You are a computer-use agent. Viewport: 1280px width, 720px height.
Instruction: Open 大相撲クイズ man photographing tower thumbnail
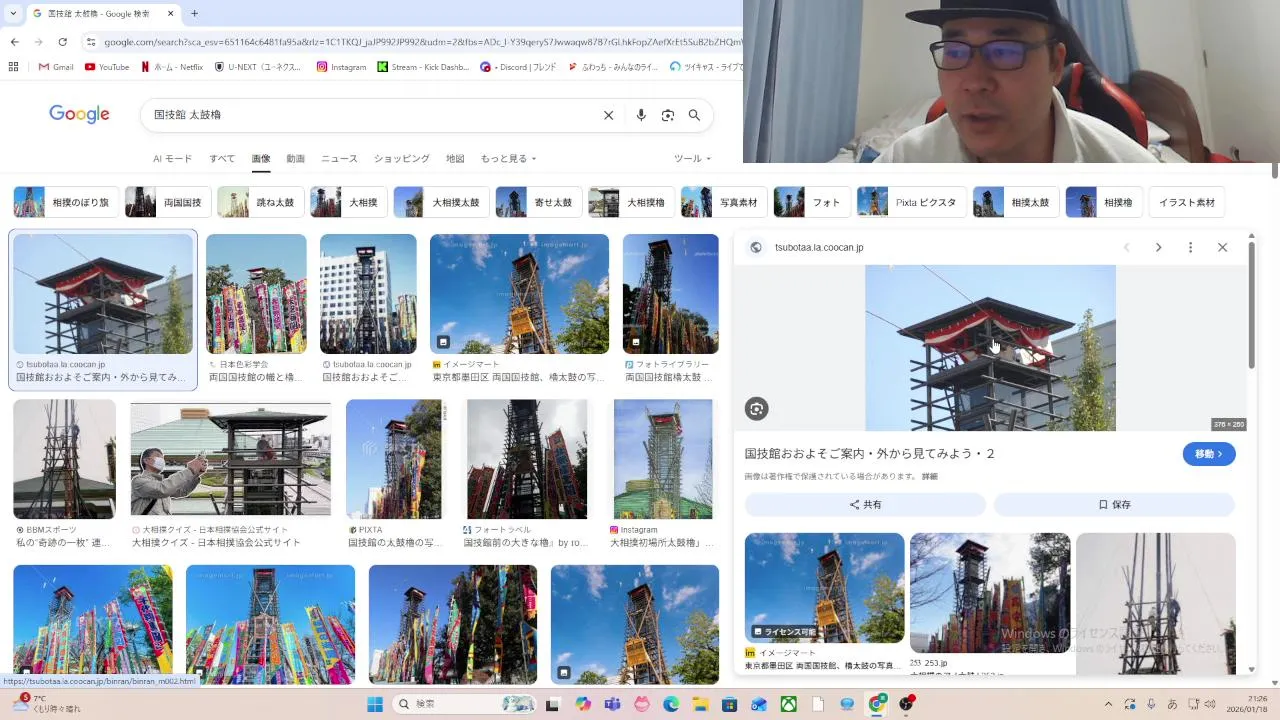click(x=231, y=459)
